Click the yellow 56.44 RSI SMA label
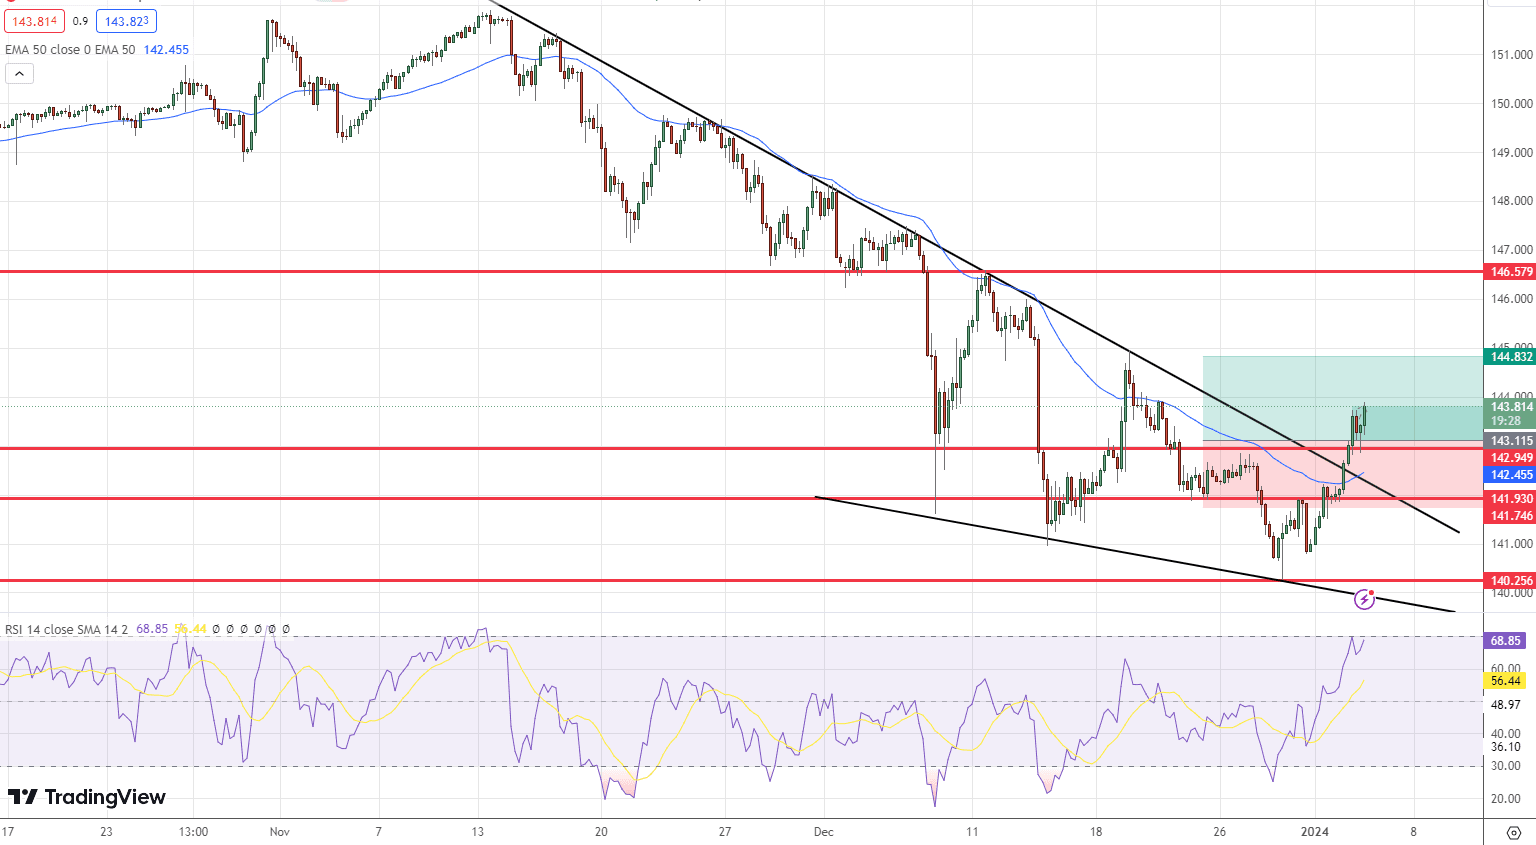 pos(1505,681)
